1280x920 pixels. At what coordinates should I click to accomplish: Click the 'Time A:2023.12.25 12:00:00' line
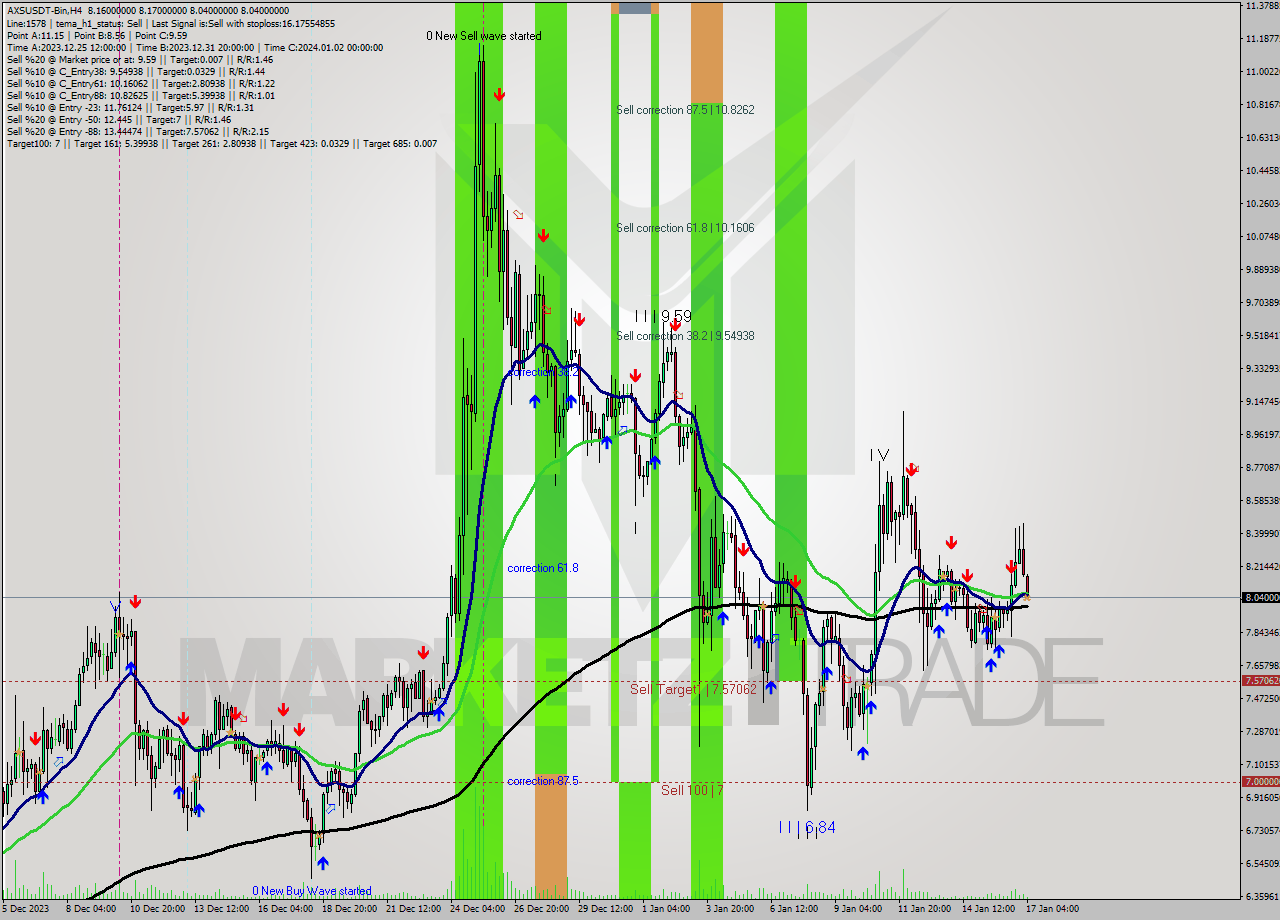tap(66, 47)
